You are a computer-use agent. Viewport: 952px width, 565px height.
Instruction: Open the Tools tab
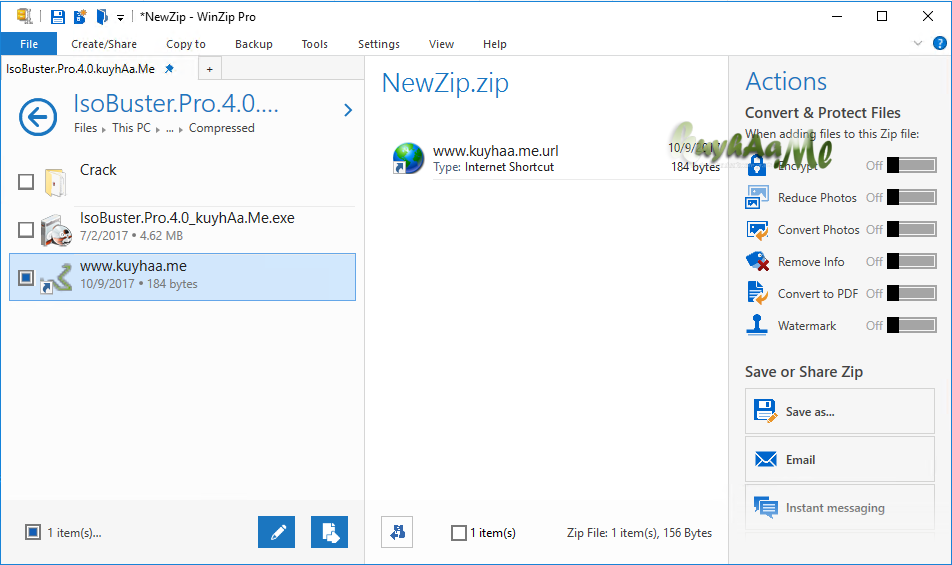[314, 44]
